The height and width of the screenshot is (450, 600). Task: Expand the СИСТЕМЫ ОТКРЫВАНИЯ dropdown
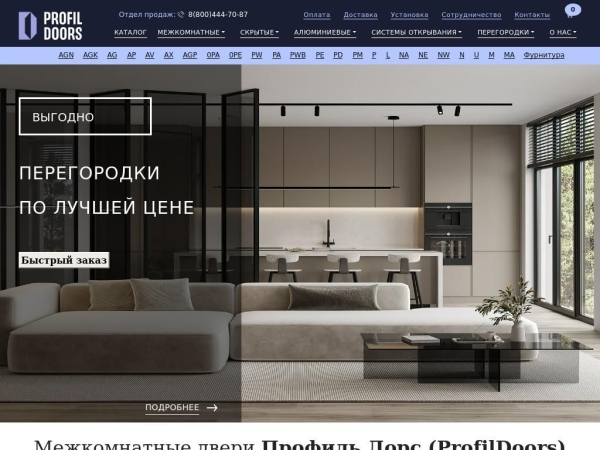coord(416,33)
